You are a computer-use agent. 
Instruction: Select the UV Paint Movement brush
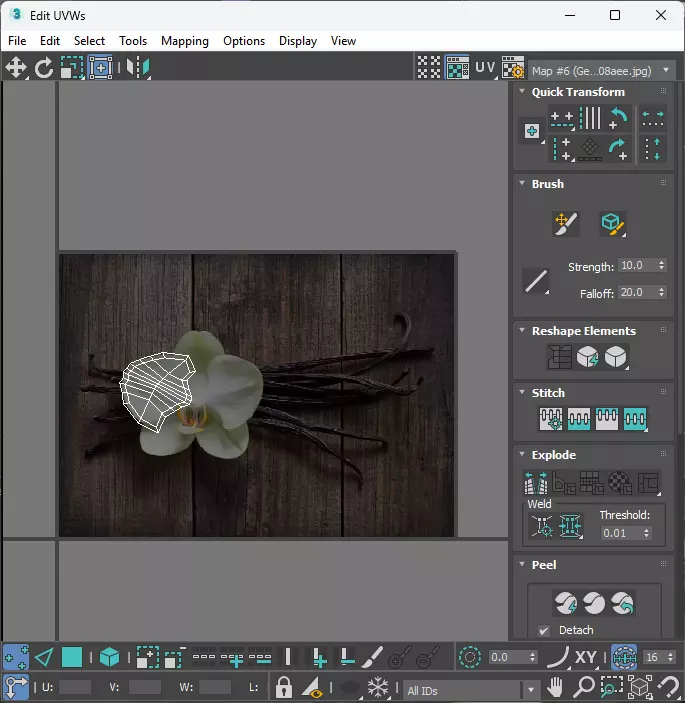566,224
